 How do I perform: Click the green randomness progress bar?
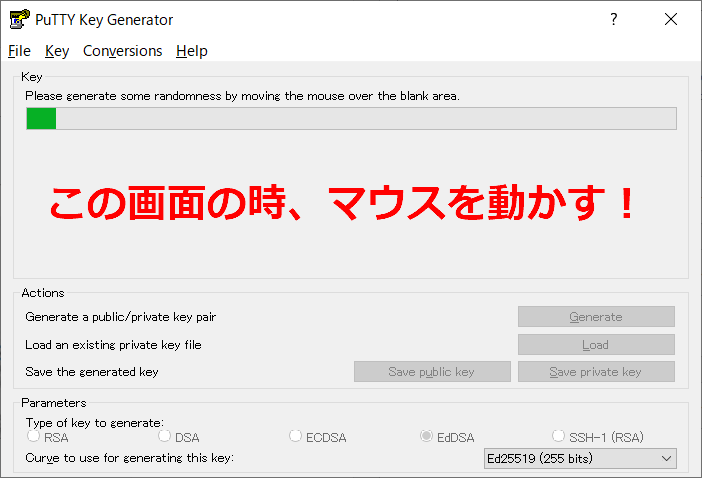point(351,119)
